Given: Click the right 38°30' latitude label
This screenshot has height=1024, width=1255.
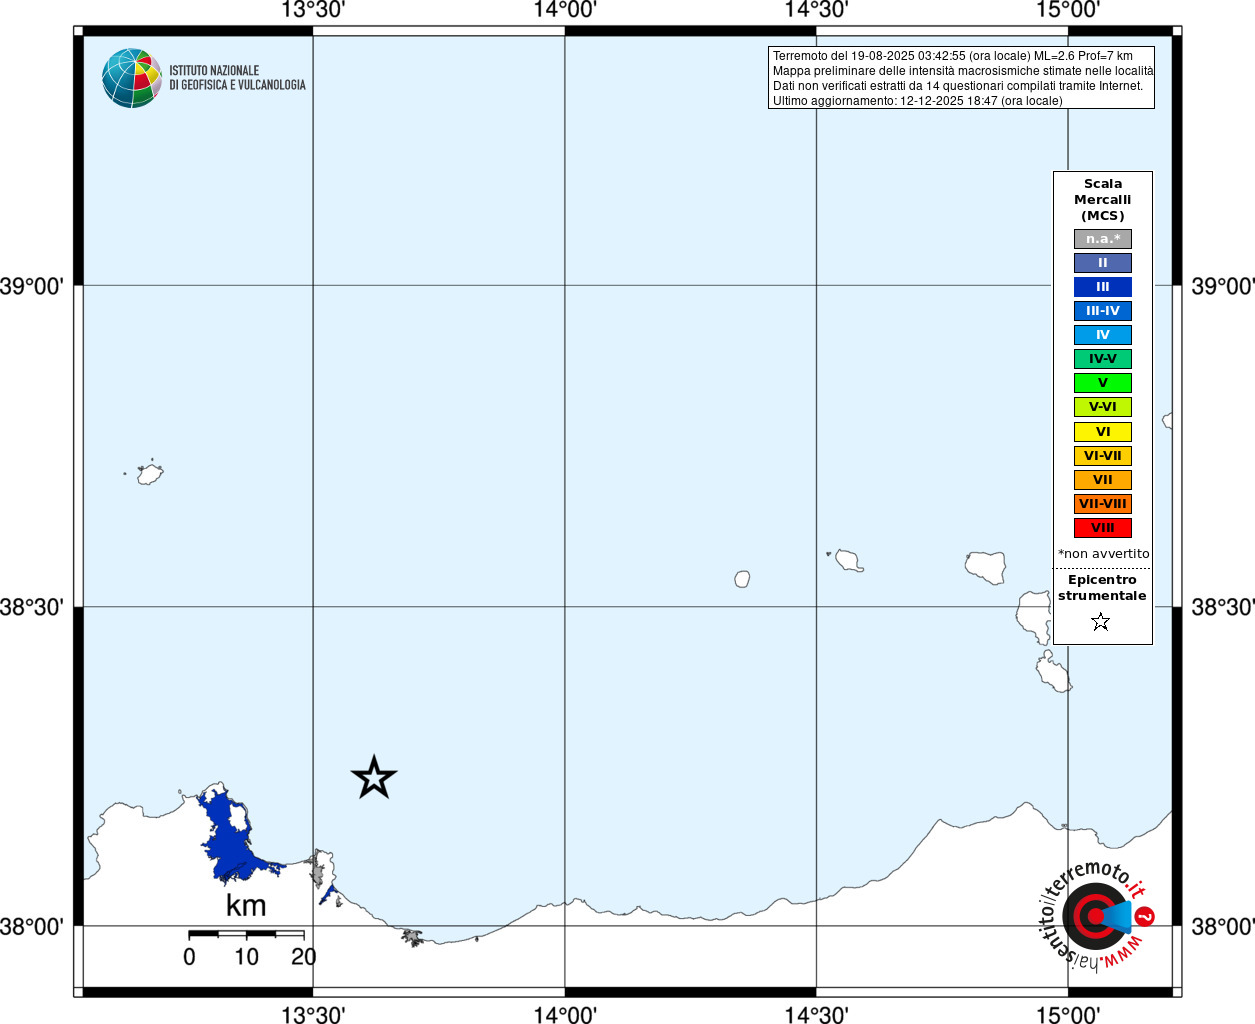Looking at the screenshot, I should [1223, 607].
